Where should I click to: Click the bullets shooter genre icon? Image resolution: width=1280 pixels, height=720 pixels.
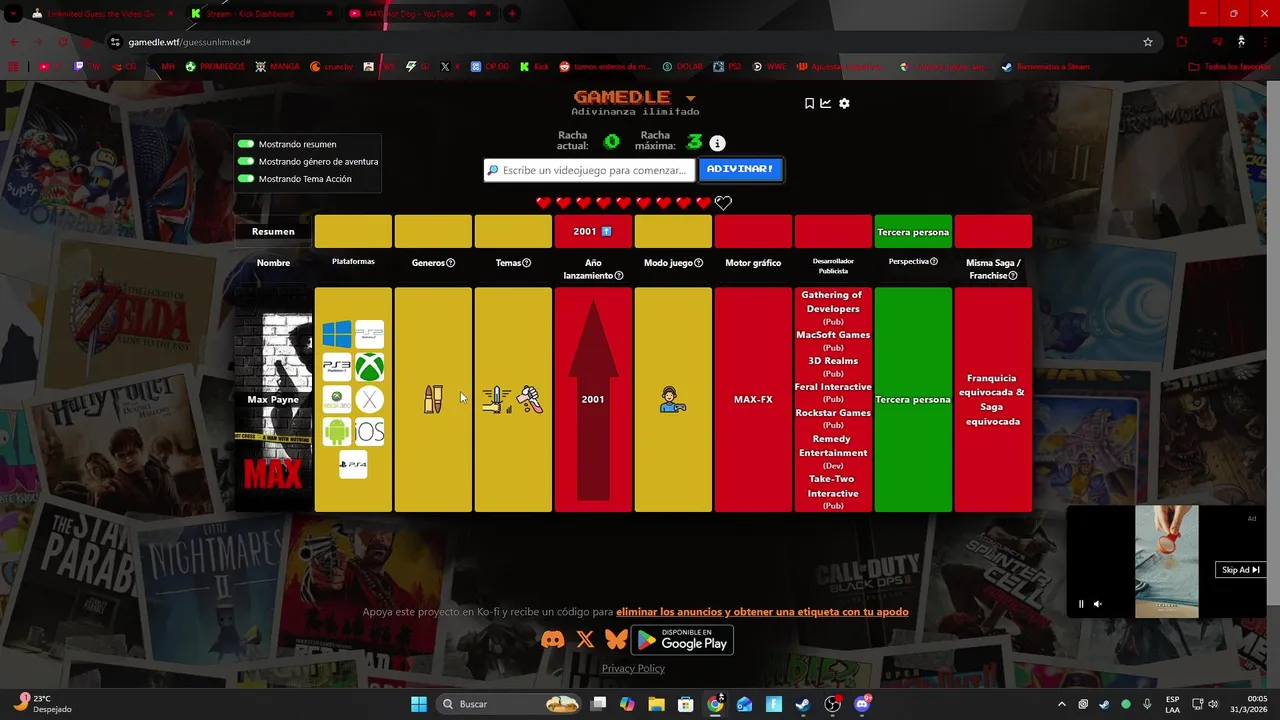(x=433, y=400)
